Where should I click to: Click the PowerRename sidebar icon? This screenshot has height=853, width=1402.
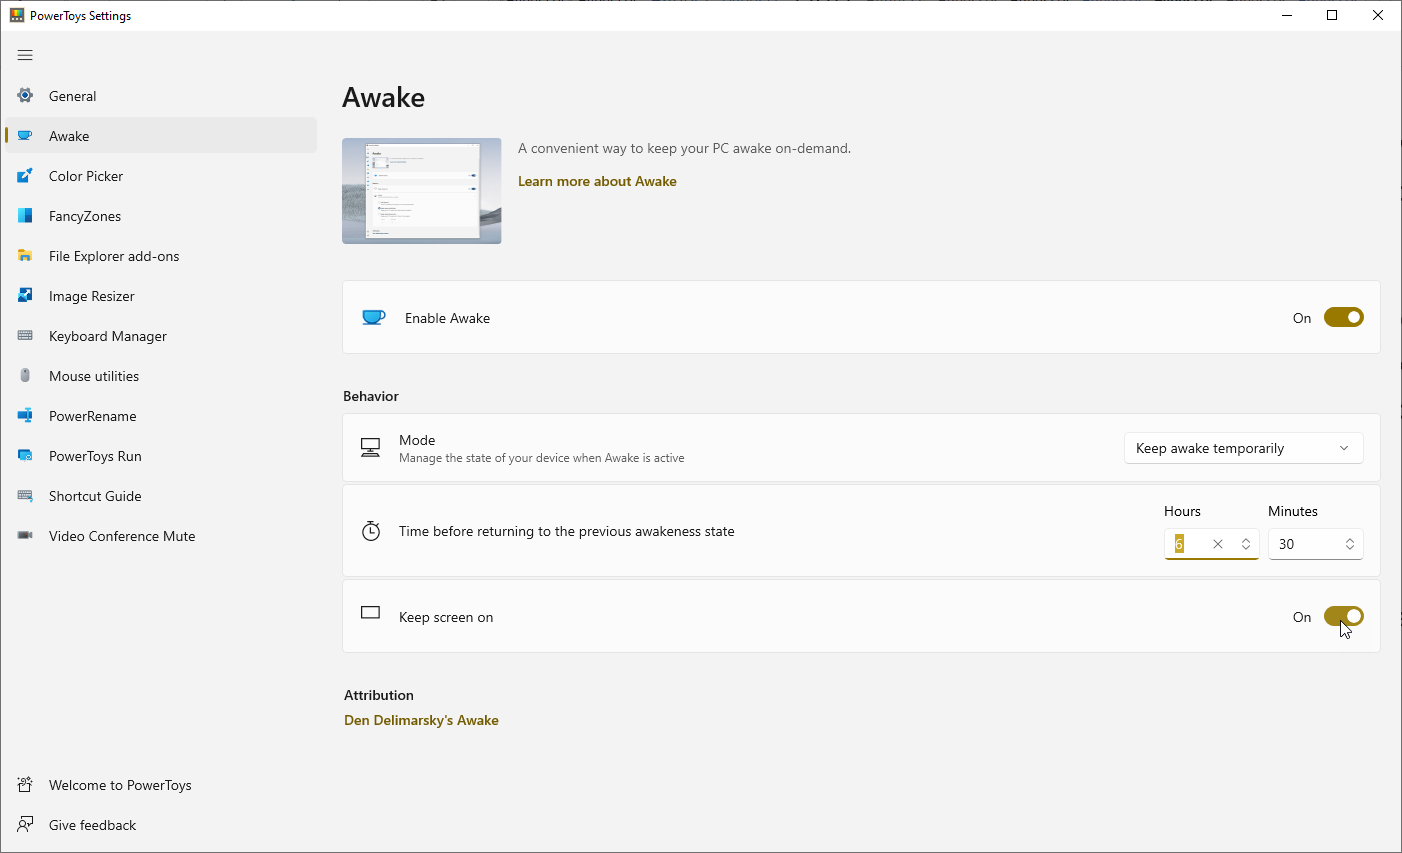pyautogui.click(x=25, y=416)
